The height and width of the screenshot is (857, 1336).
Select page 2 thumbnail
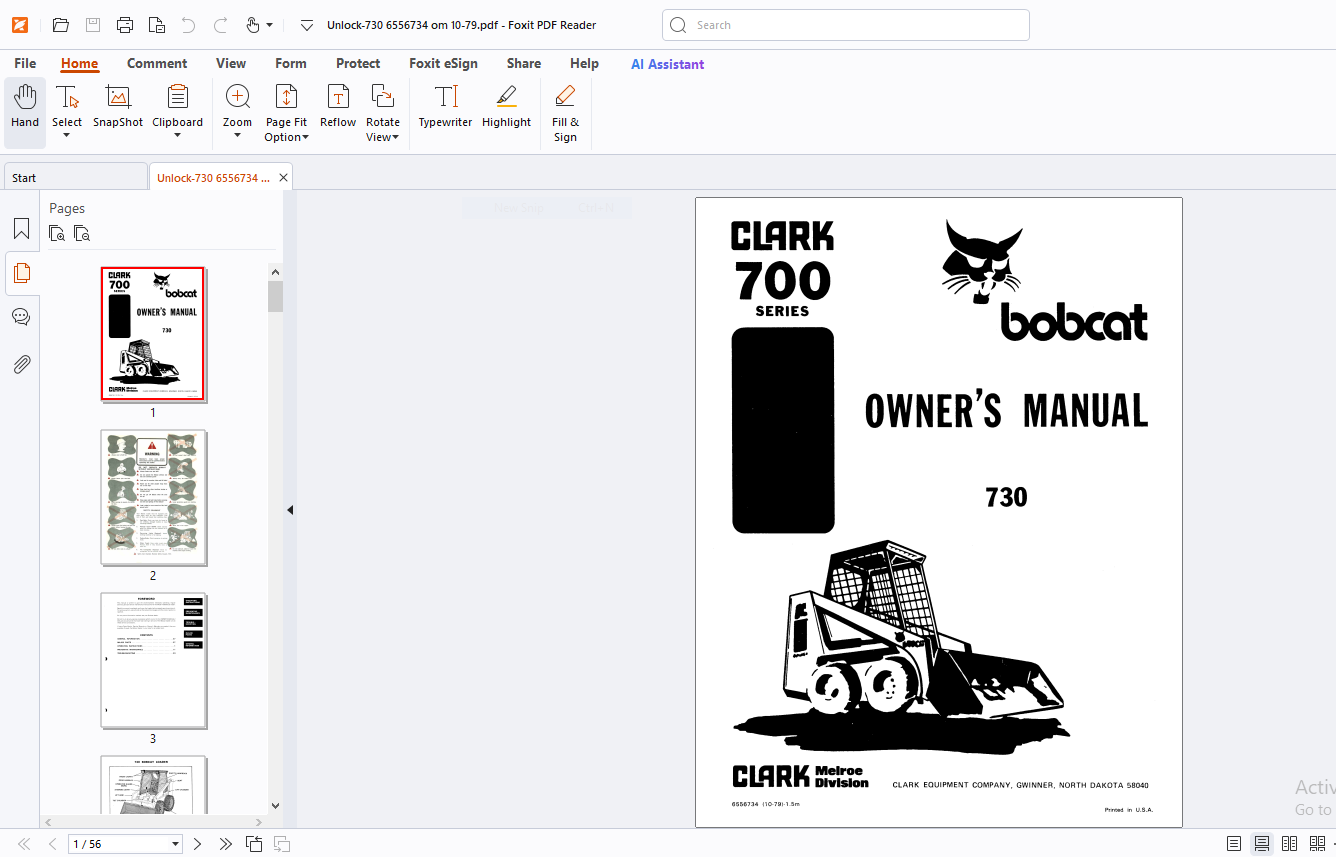[153, 497]
